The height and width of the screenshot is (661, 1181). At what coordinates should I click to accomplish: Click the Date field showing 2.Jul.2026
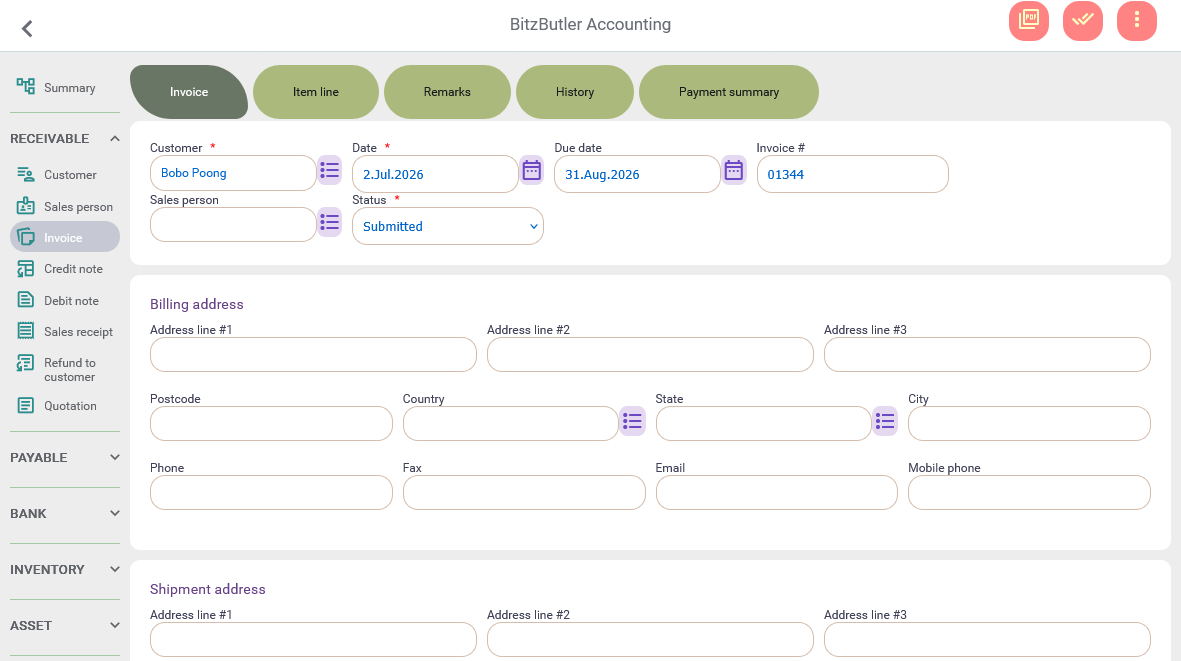435,174
